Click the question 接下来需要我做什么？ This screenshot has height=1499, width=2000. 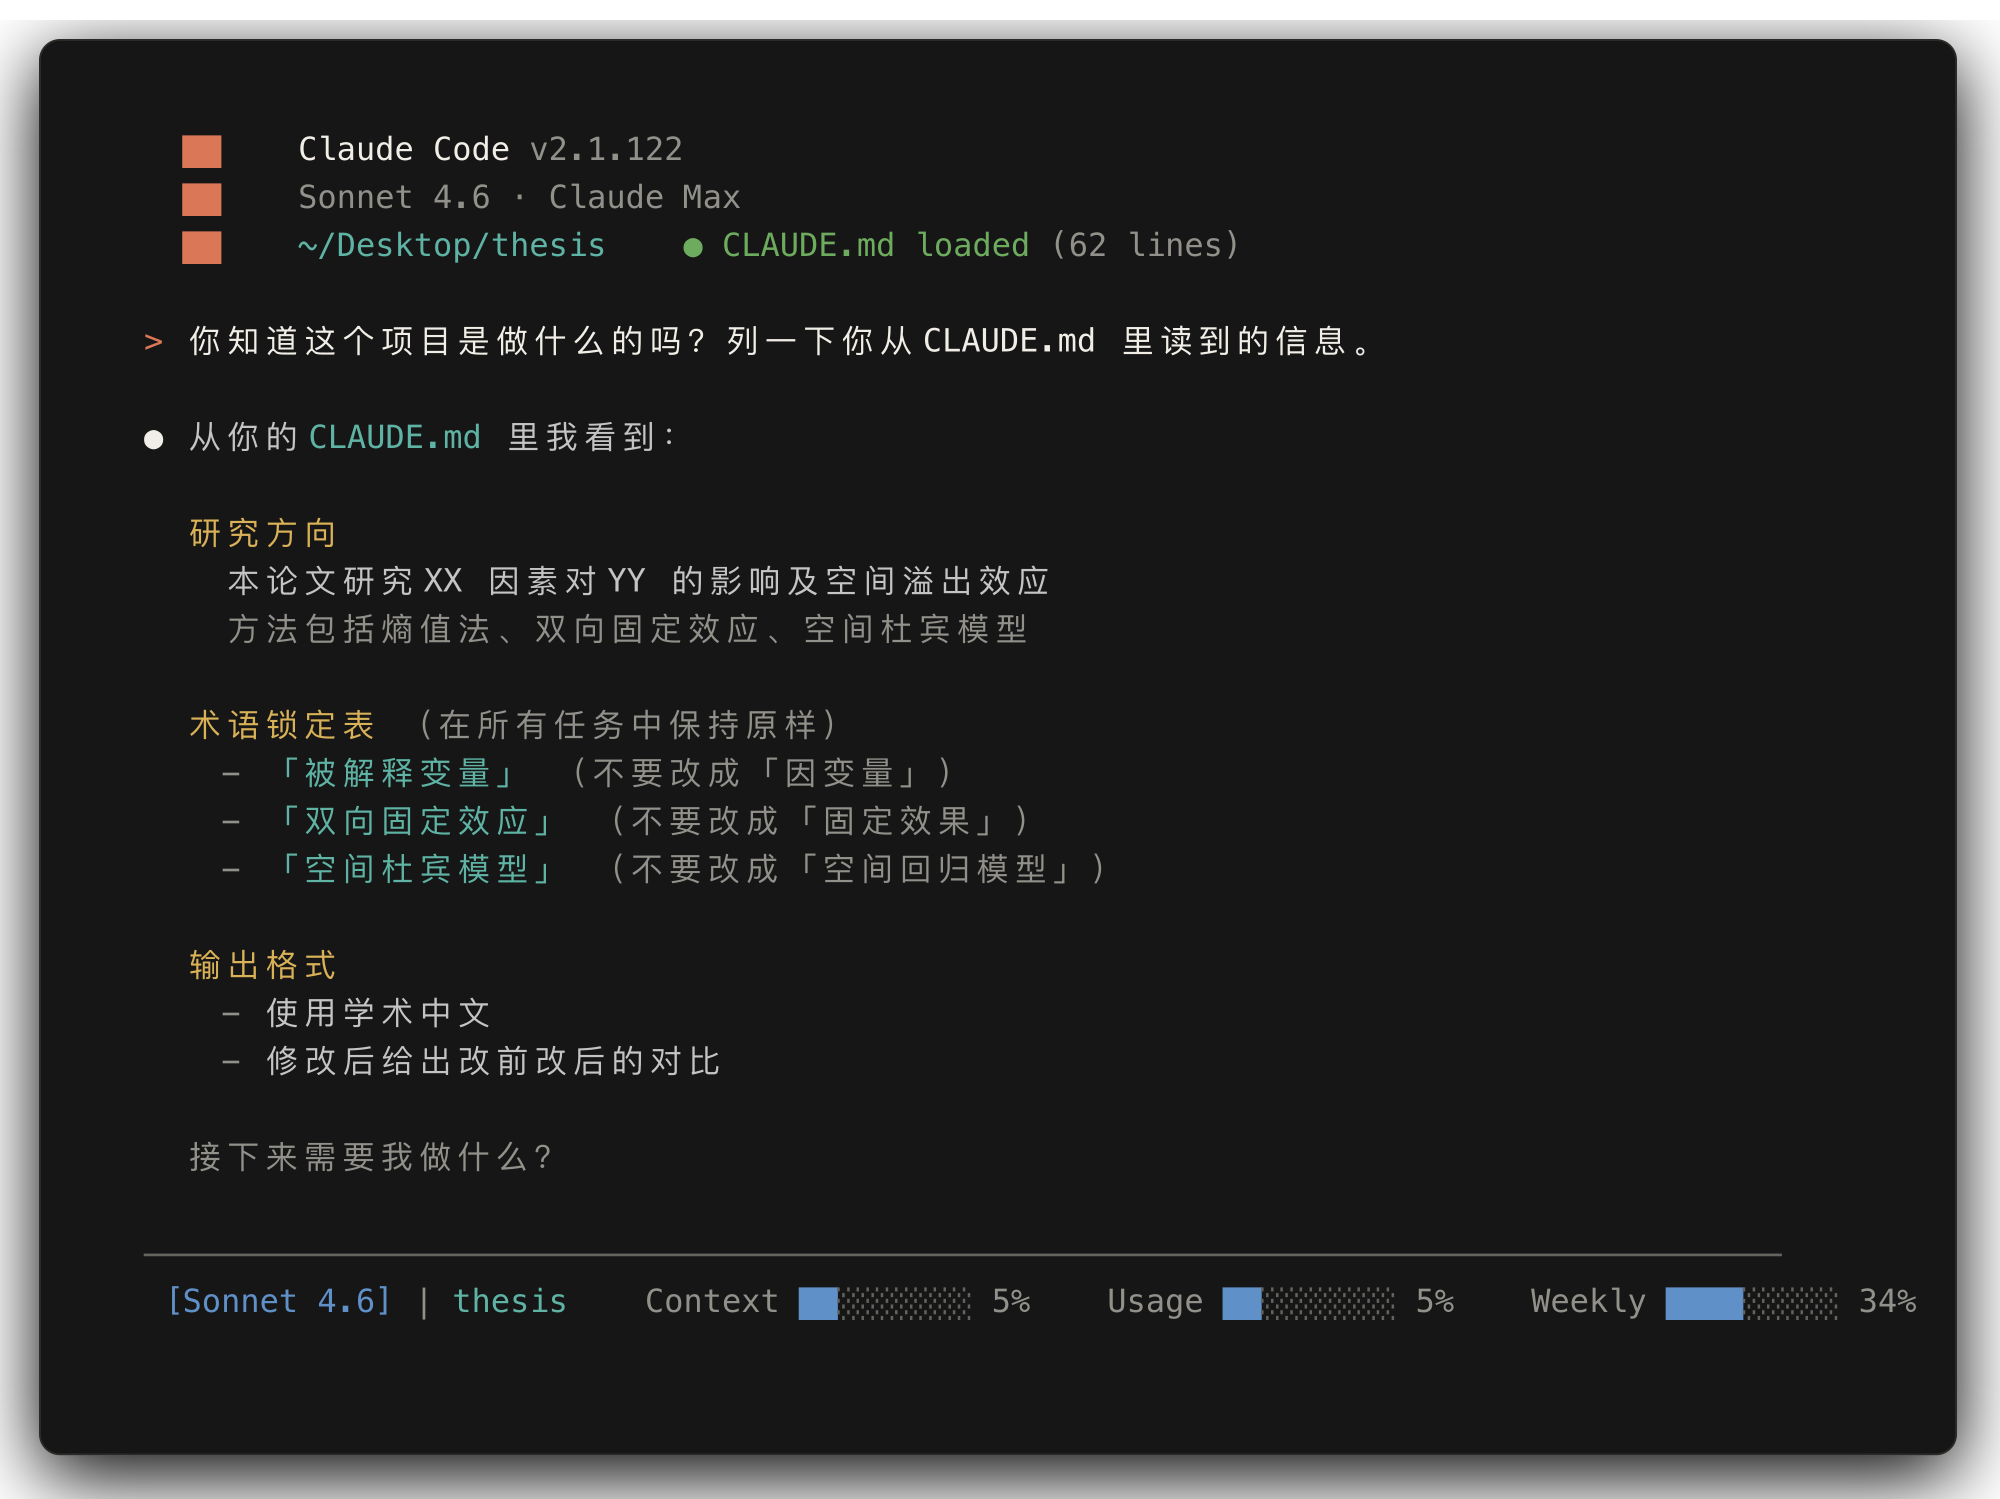(372, 1157)
